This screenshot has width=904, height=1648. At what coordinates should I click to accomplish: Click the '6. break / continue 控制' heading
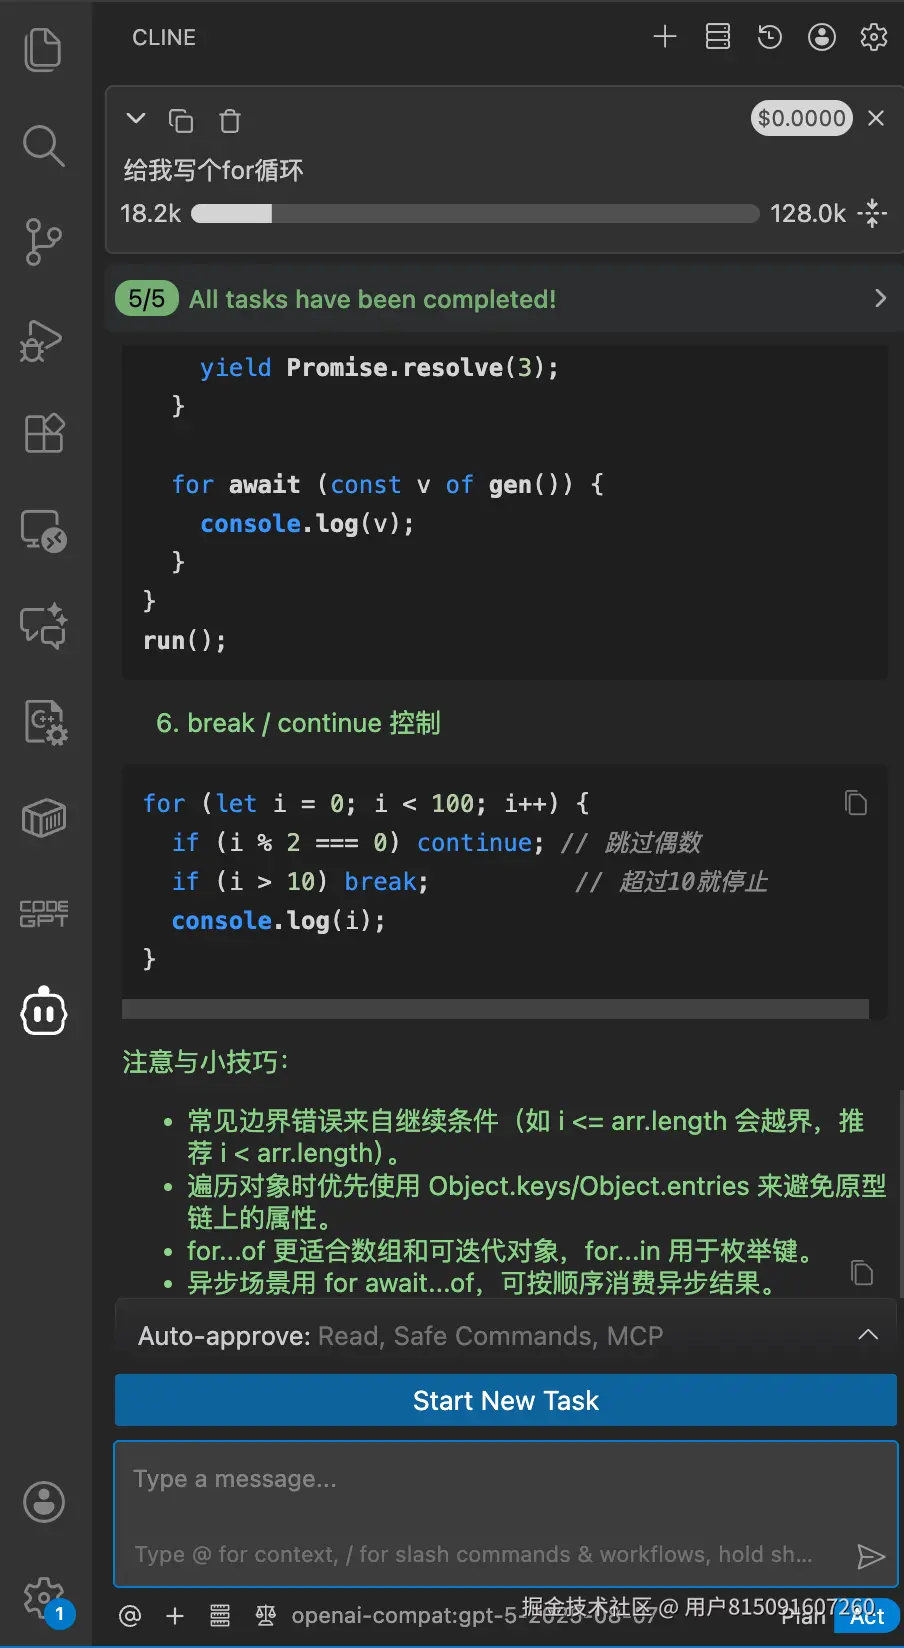[x=298, y=723]
